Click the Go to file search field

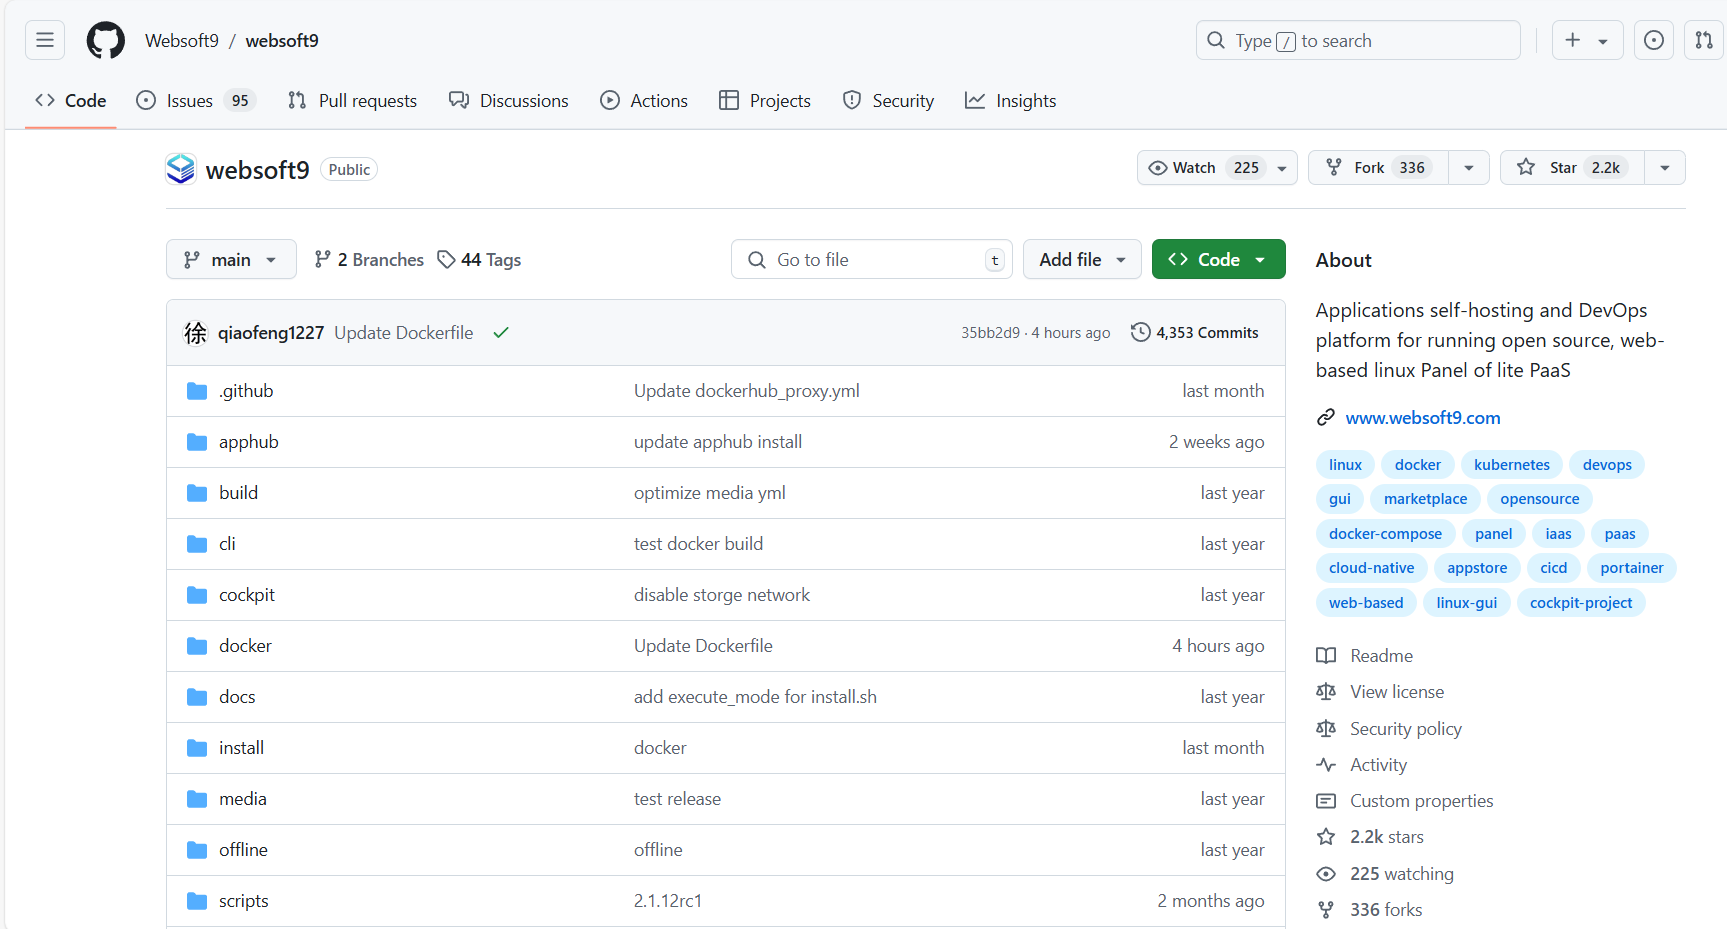(x=872, y=260)
